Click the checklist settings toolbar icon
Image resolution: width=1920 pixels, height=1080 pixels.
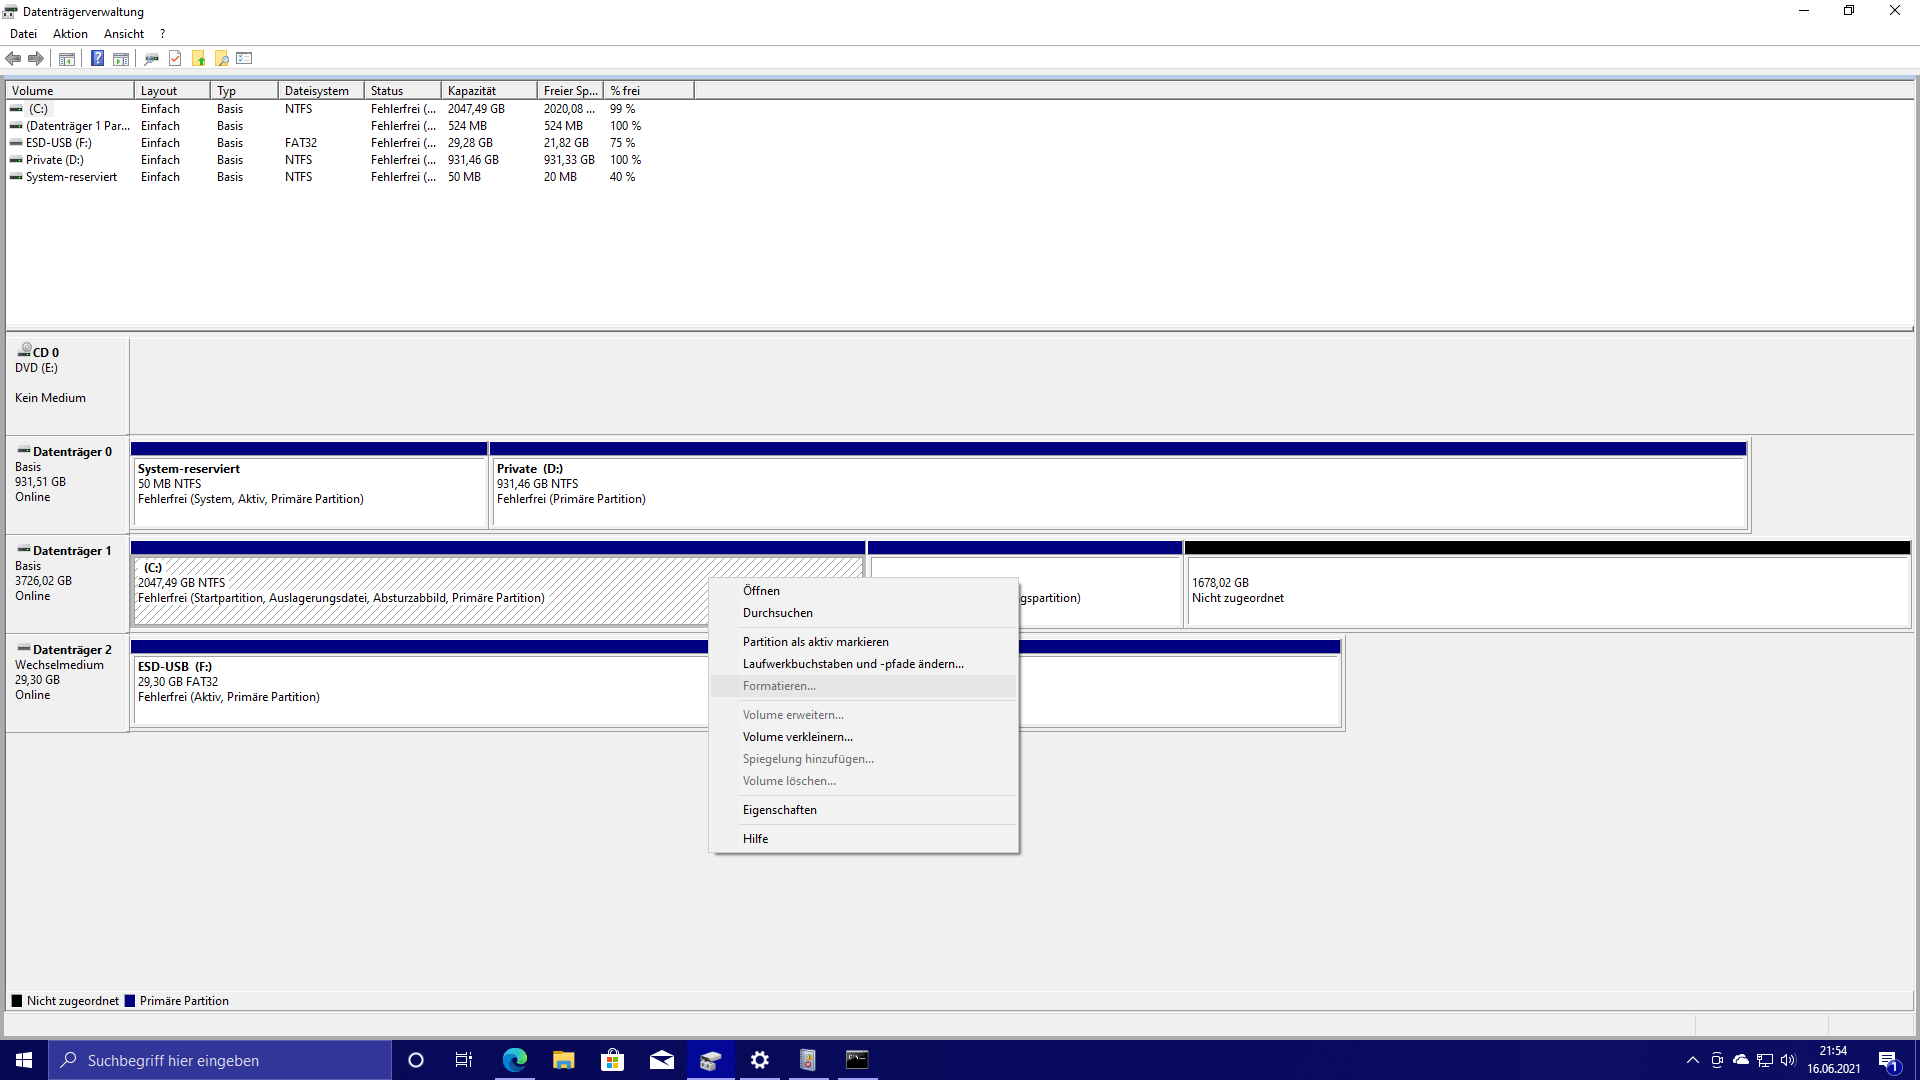point(245,58)
